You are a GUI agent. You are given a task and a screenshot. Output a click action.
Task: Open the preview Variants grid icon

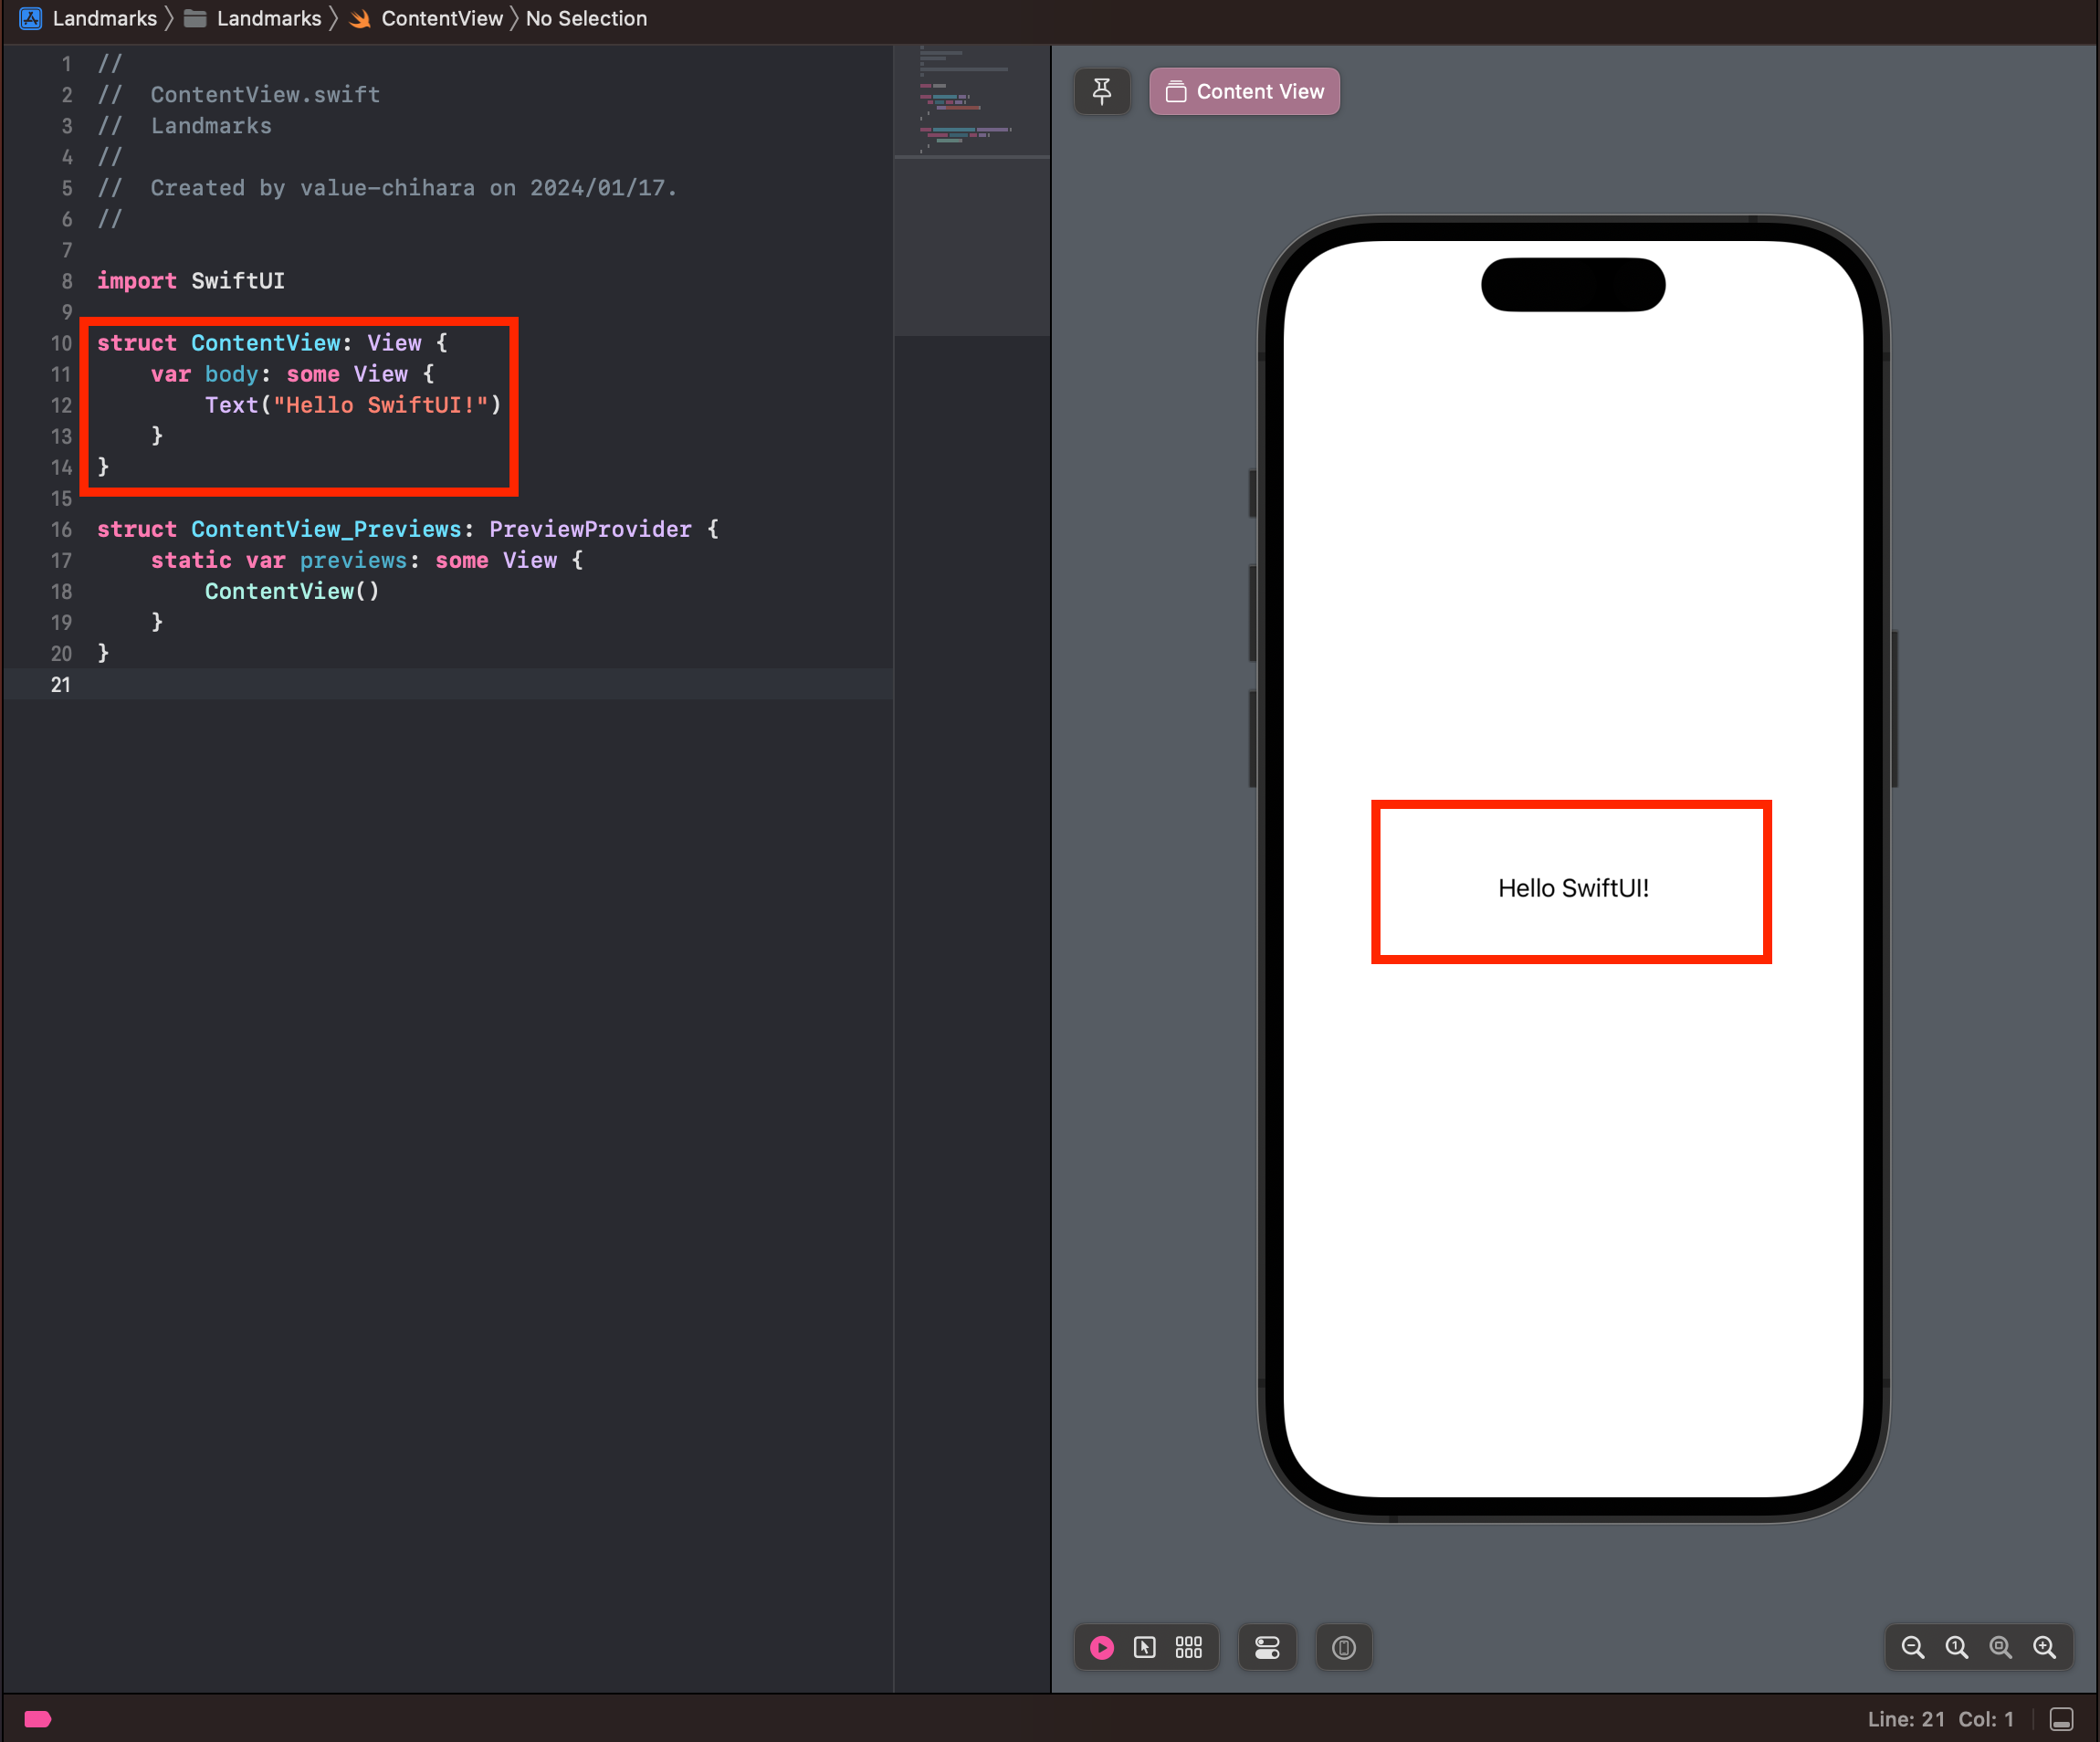point(1188,1647)
